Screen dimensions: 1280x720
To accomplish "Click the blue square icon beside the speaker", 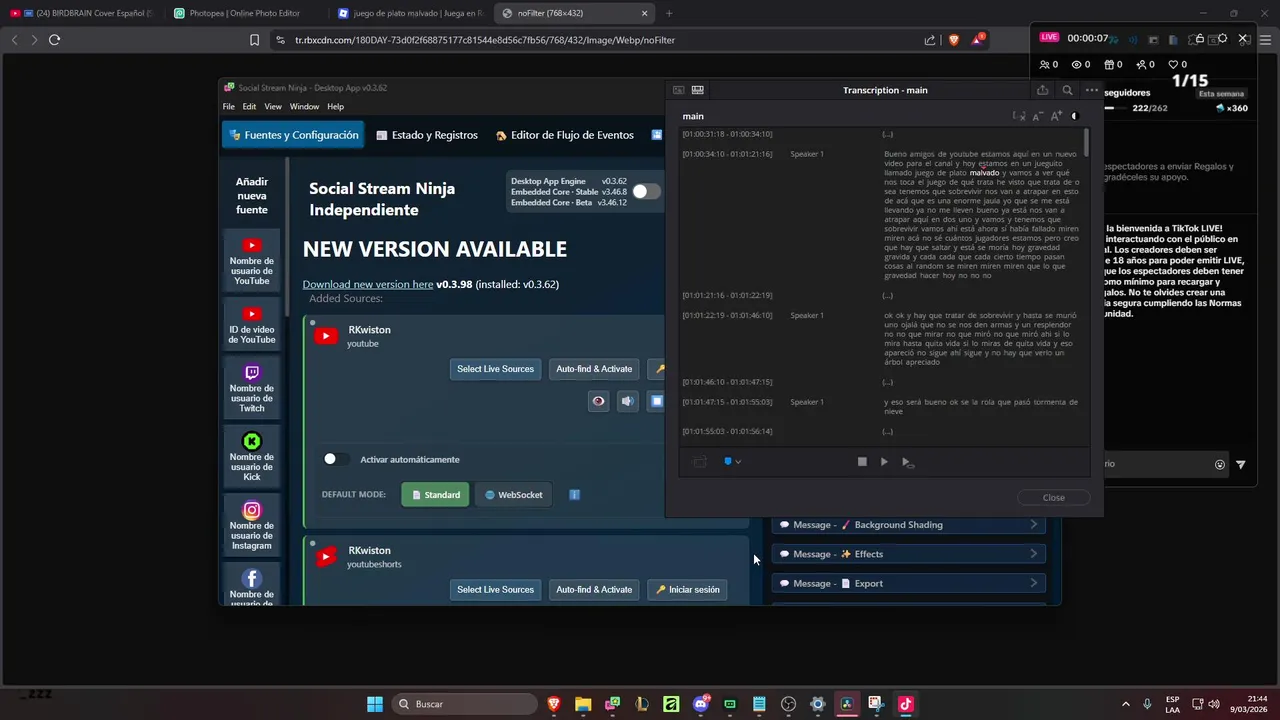I will point(656,401).
